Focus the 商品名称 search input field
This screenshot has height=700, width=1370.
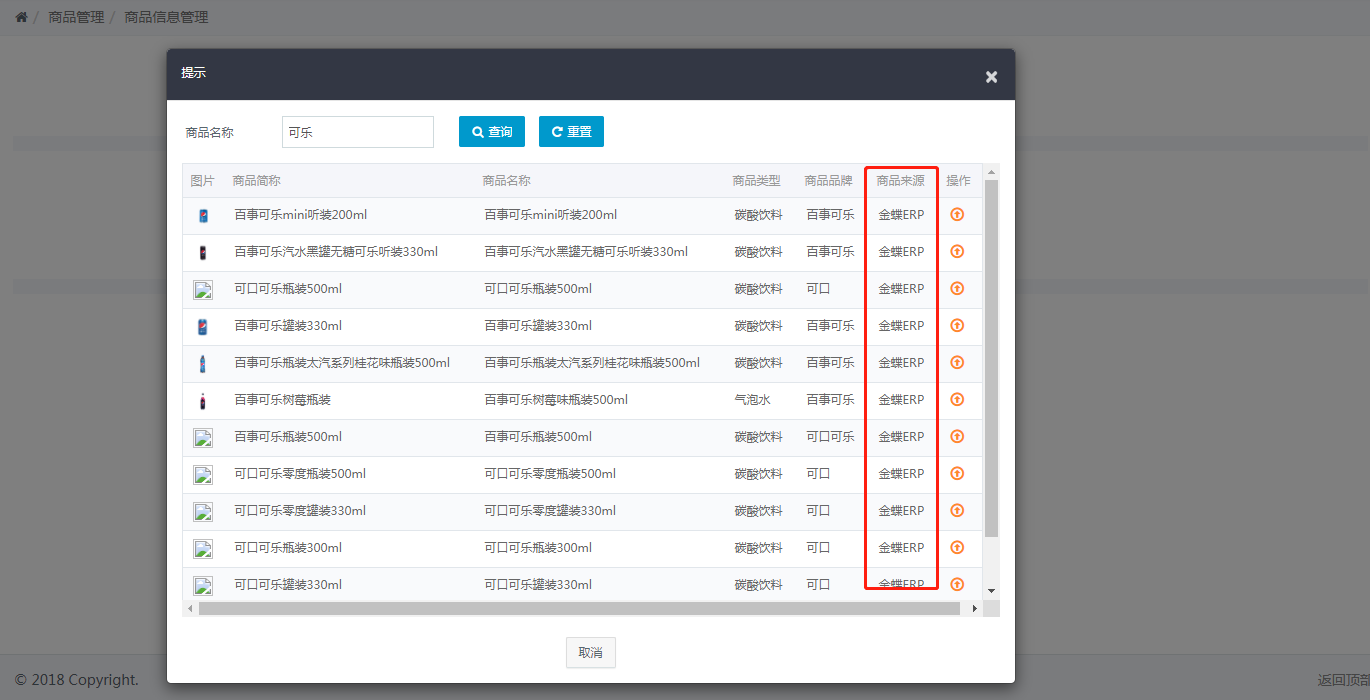point(358,132)
